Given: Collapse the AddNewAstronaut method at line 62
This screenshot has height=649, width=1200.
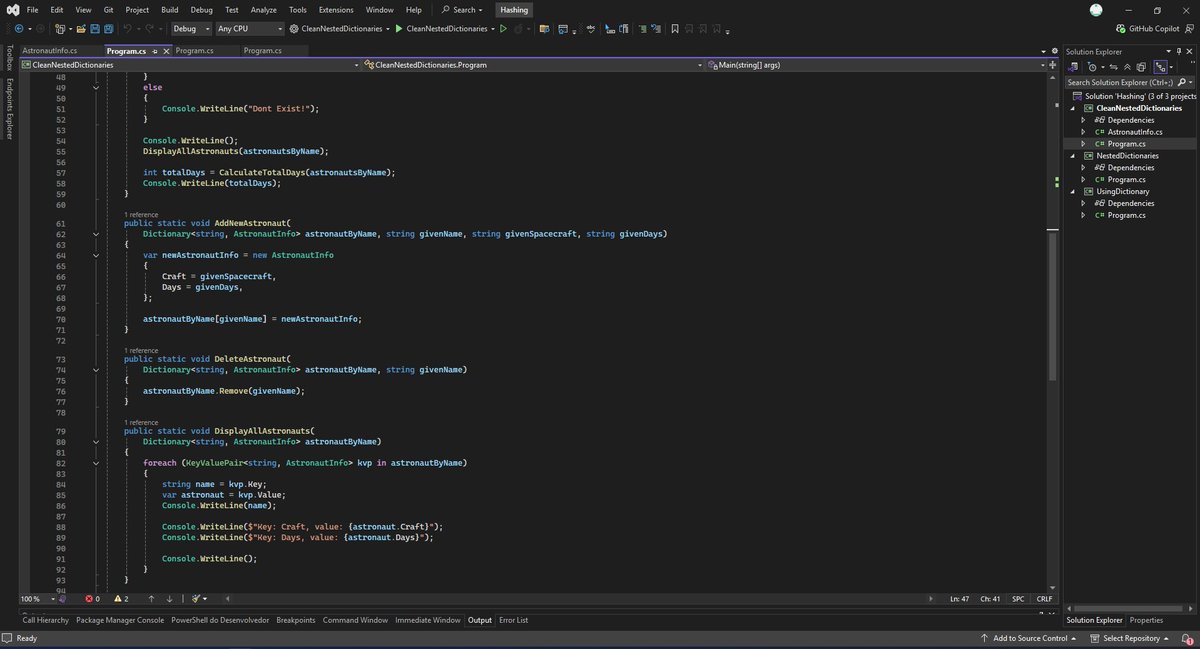Looking at the screenshot, I should pyautogui.click(x=97, y=233).
